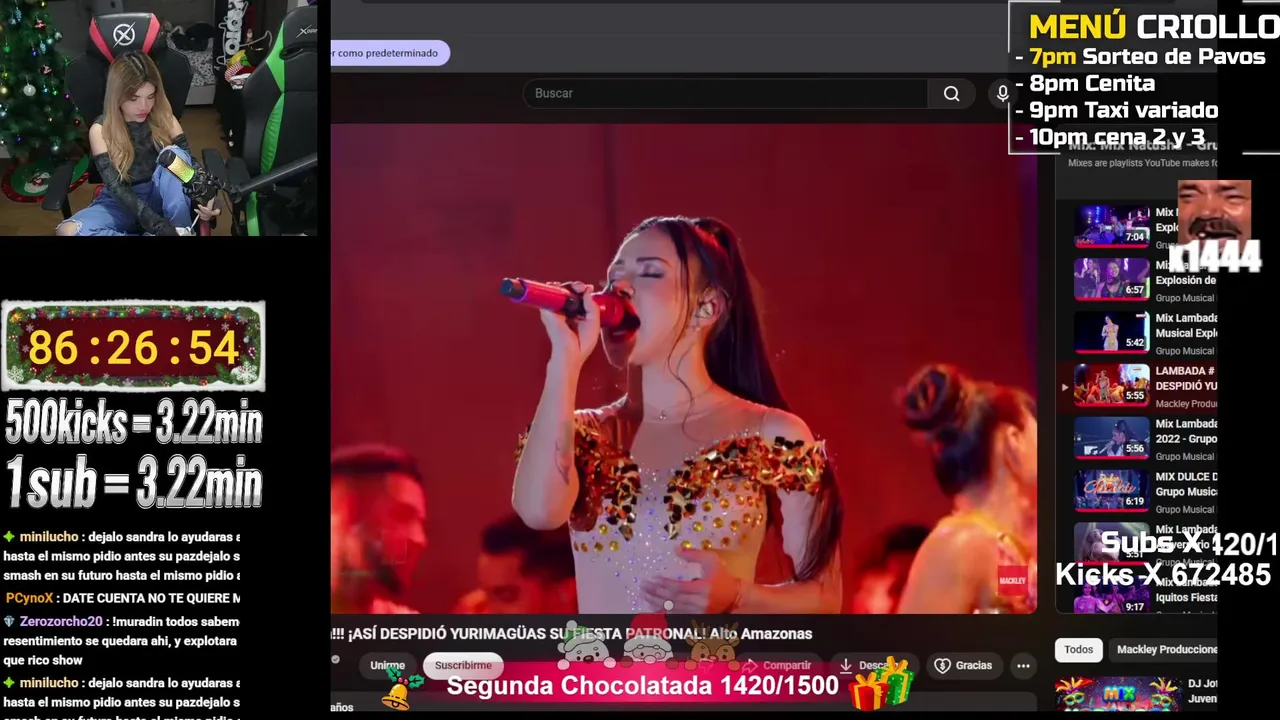1280x720 pixels.
Task: Click the 'Segunda Chocolatada 1420/1500' goal banner
Action: tap(642, 685)
